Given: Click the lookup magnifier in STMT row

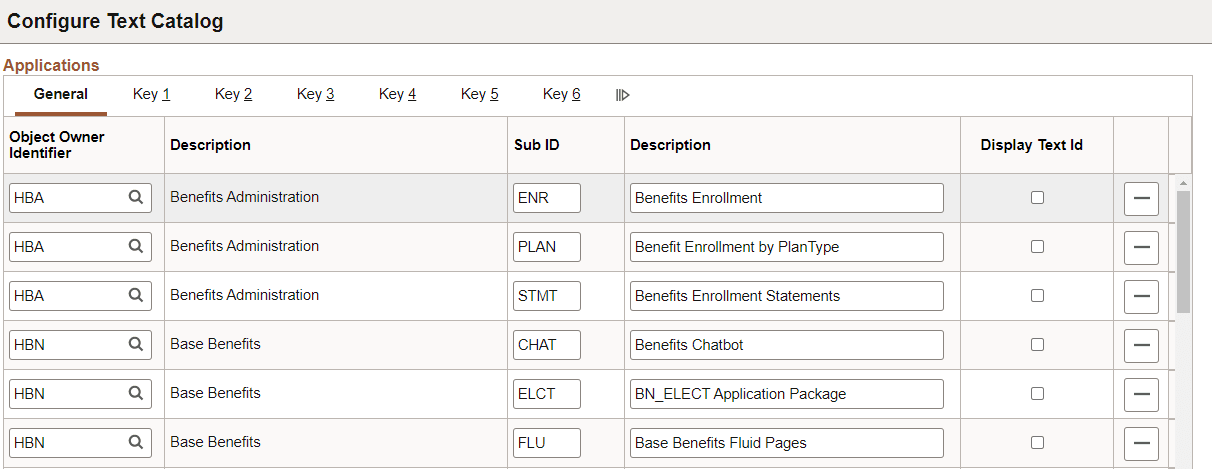Looking at the screenshot, I should pyautogui.click(x=136, y=296).
